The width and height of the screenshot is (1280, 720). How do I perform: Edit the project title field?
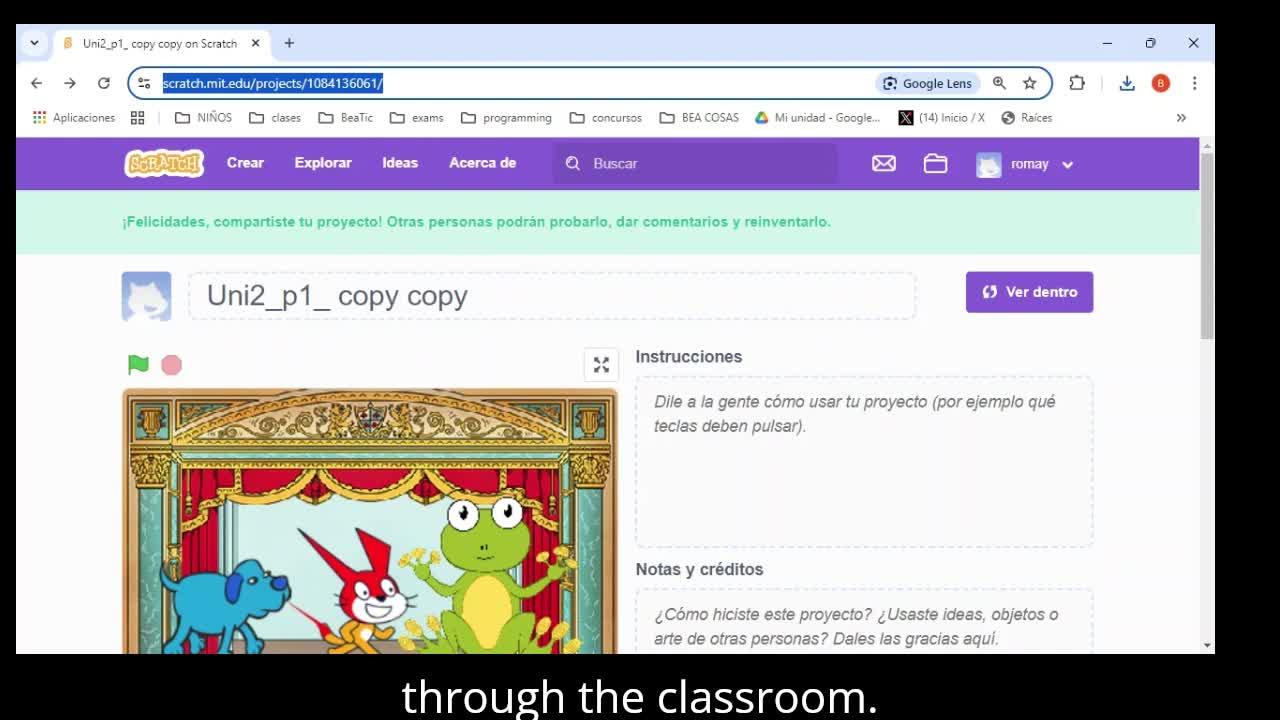(x=552, y=296)
